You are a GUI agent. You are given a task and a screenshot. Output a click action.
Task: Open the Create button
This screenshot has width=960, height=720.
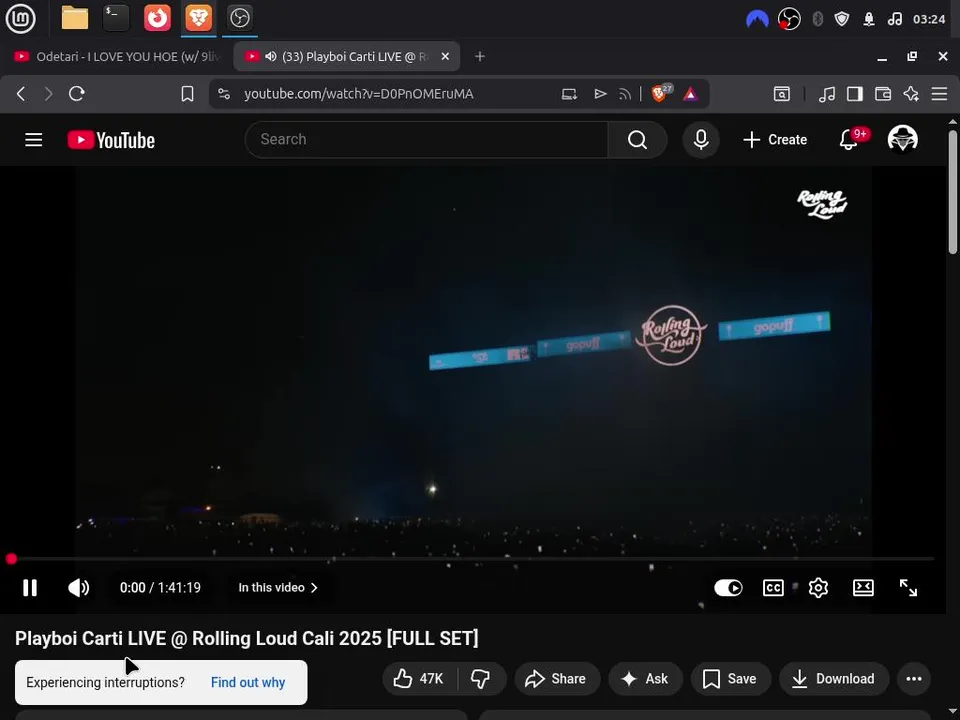click(x=775, y=140)
